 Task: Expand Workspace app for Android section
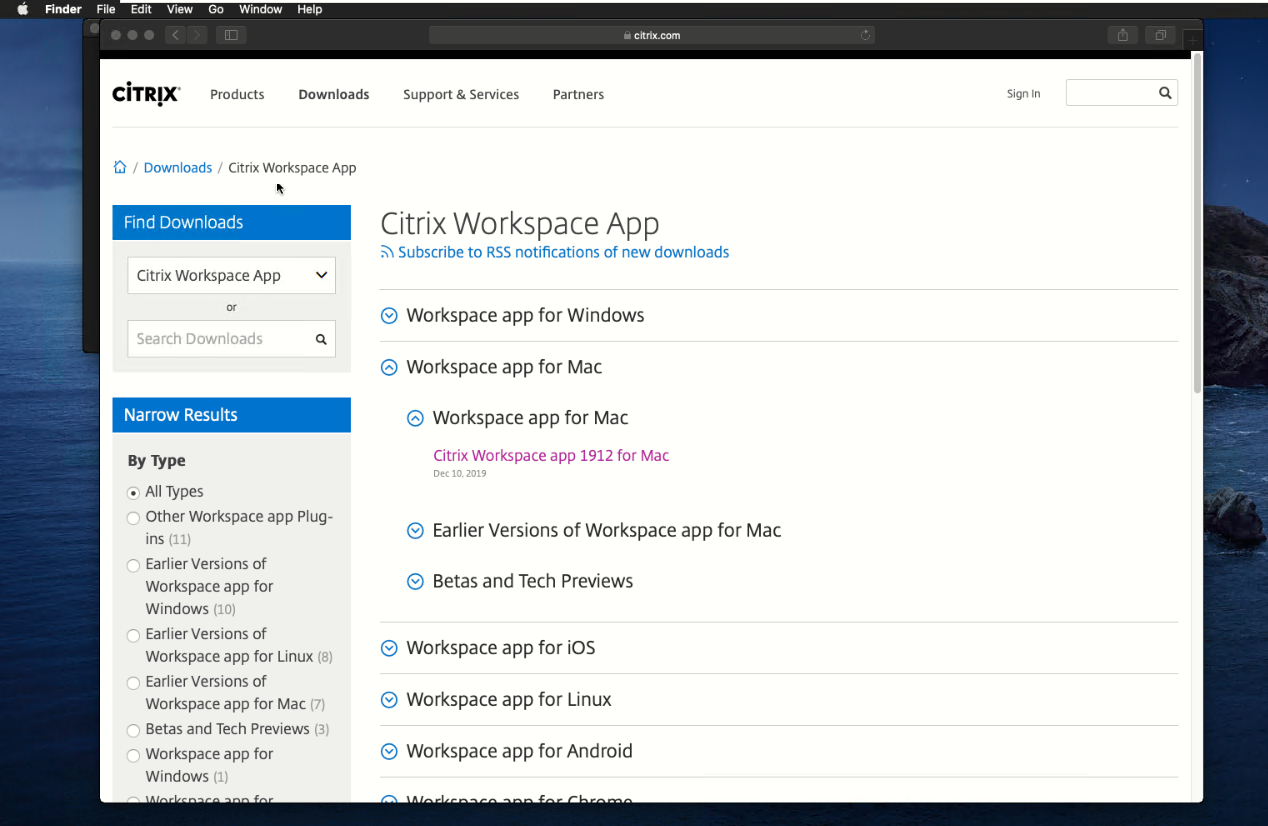click(389, 752)
